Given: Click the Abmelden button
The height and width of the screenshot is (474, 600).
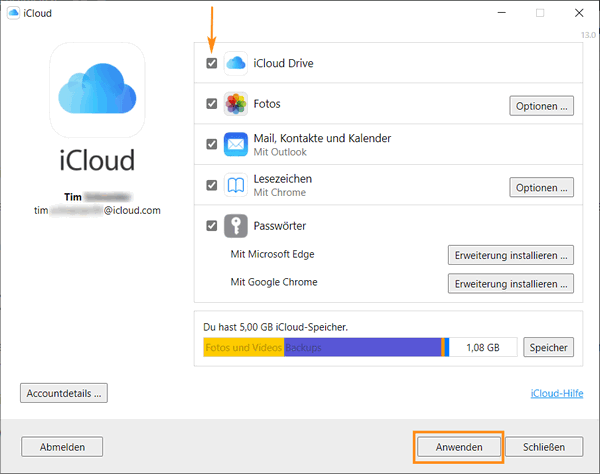Looking at the screenshot, I should click(62, 447).
